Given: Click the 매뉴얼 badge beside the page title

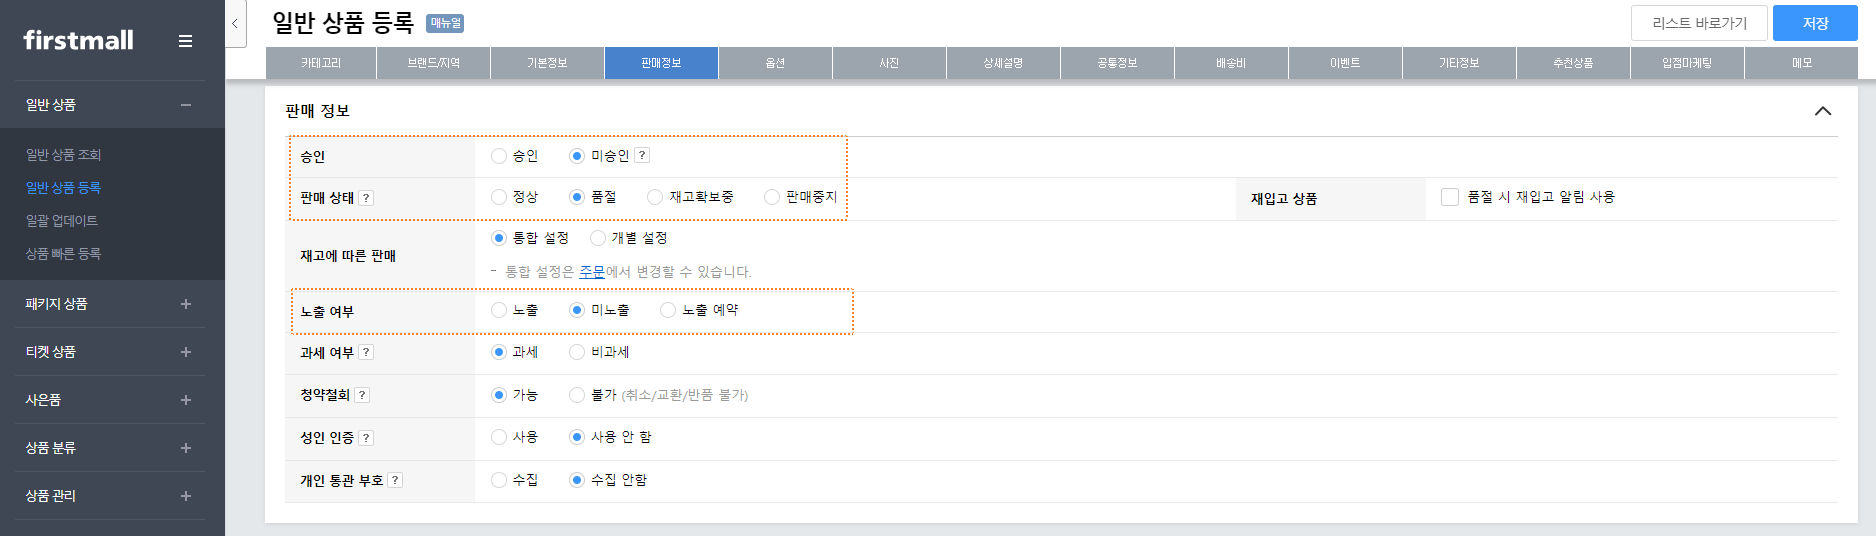Looking at the screenshot, I should pyautogui.click(x=445, y=23).
